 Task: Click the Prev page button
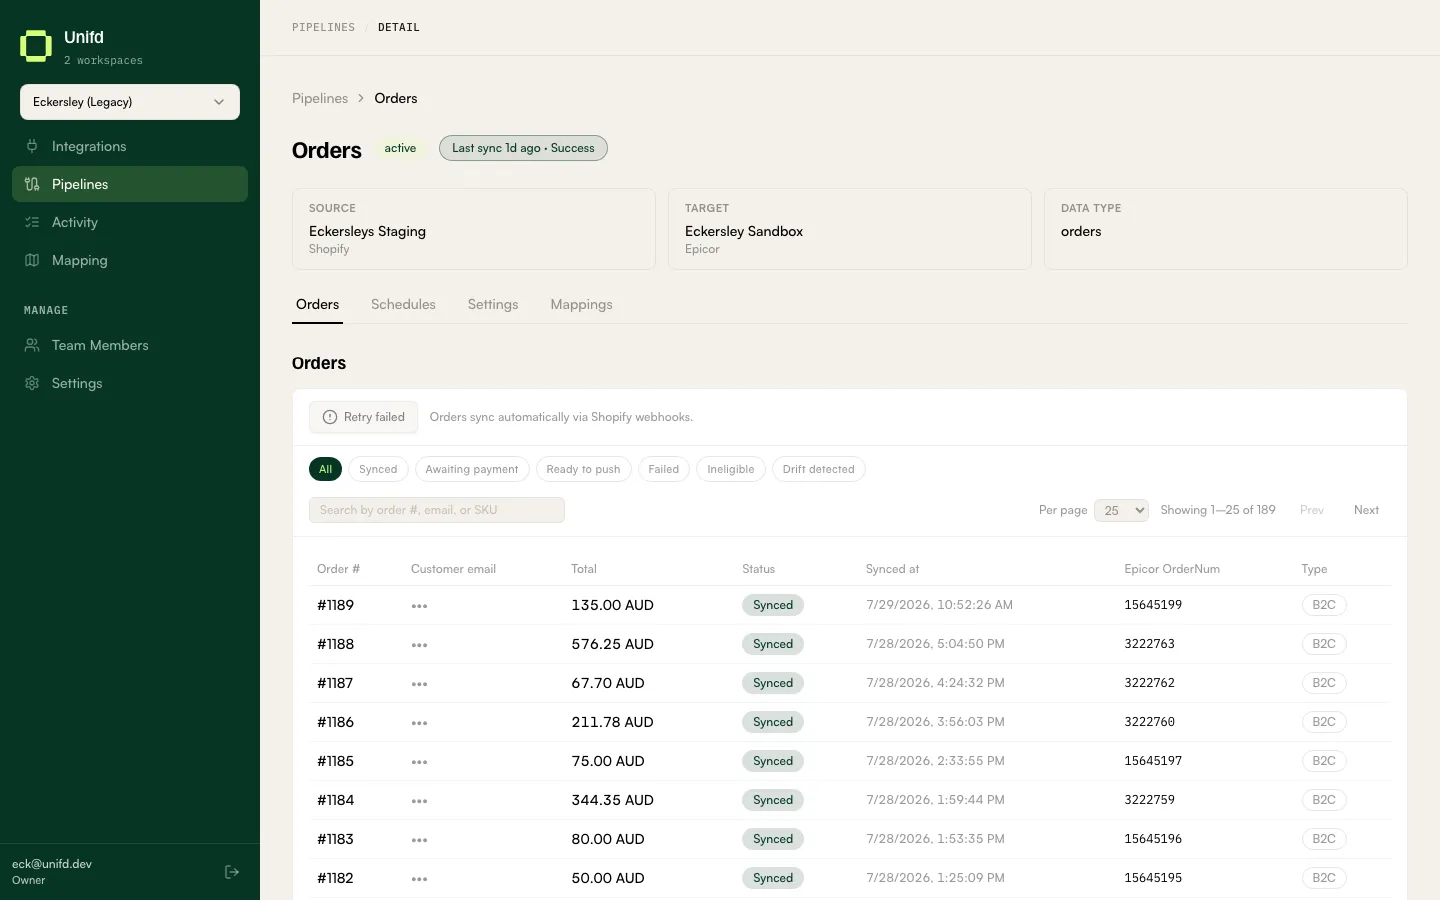click(1312, 510)
